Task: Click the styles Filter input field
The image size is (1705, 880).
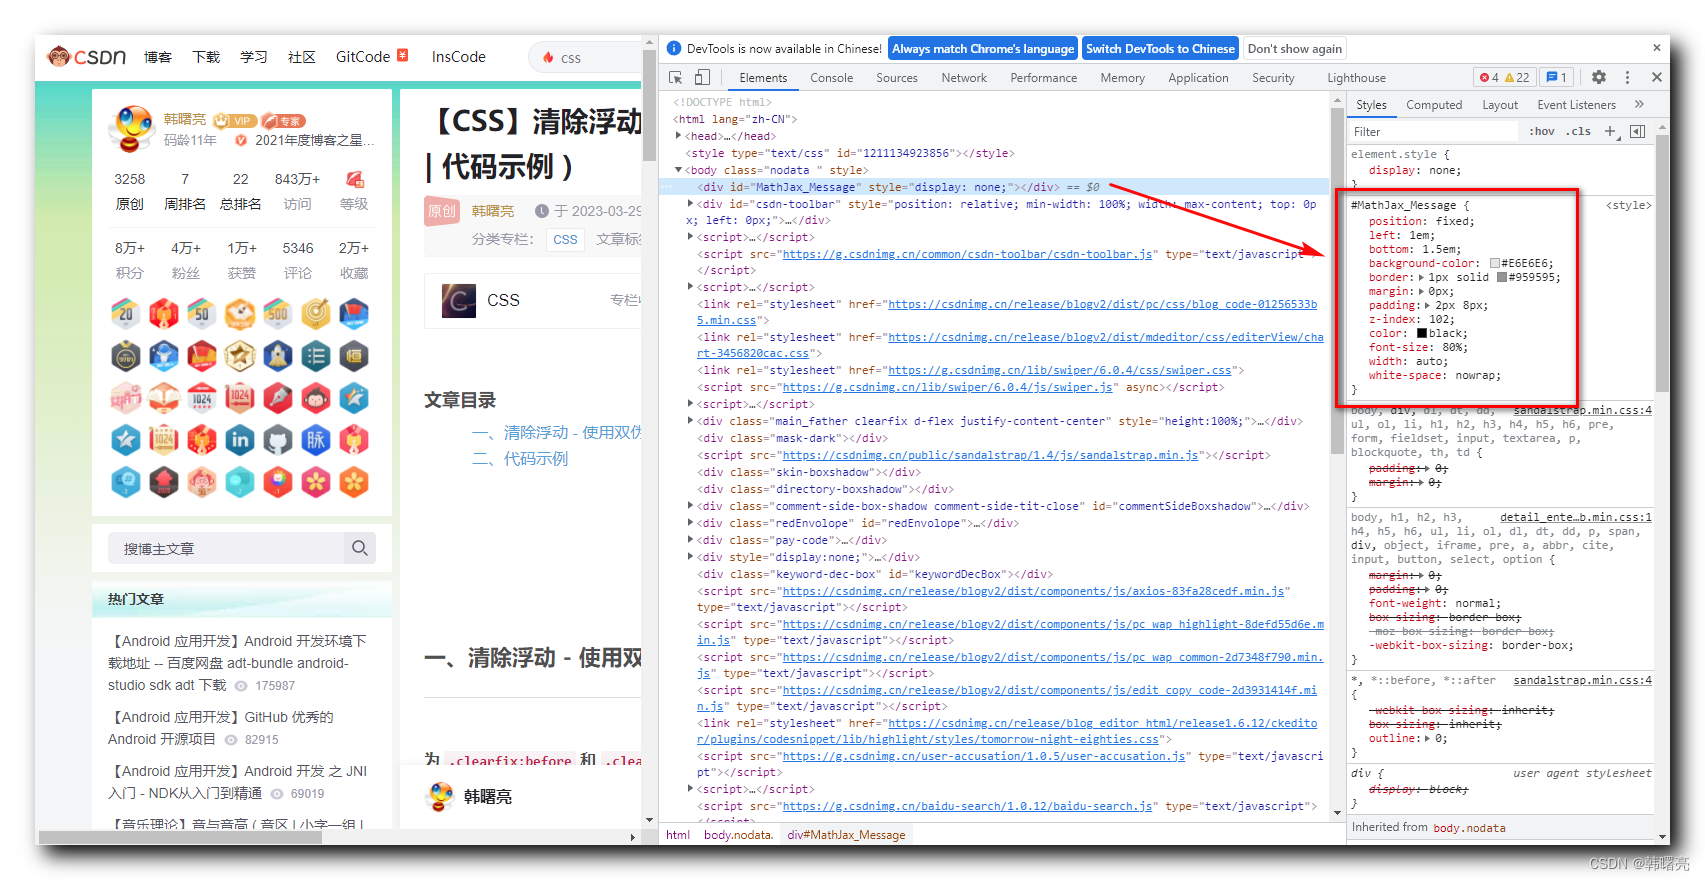Action: tap(1432, 131)
